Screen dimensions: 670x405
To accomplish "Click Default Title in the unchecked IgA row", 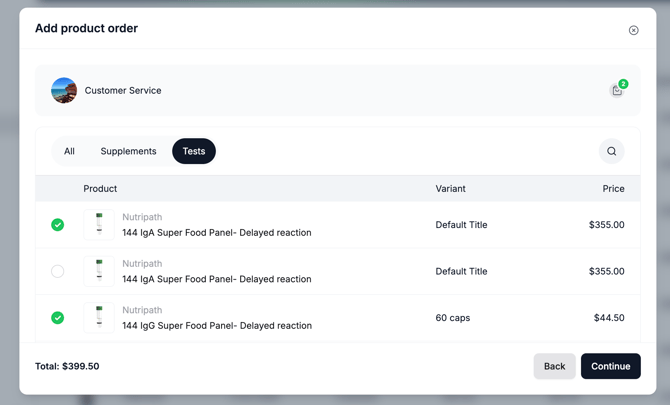I will [461, 271].
